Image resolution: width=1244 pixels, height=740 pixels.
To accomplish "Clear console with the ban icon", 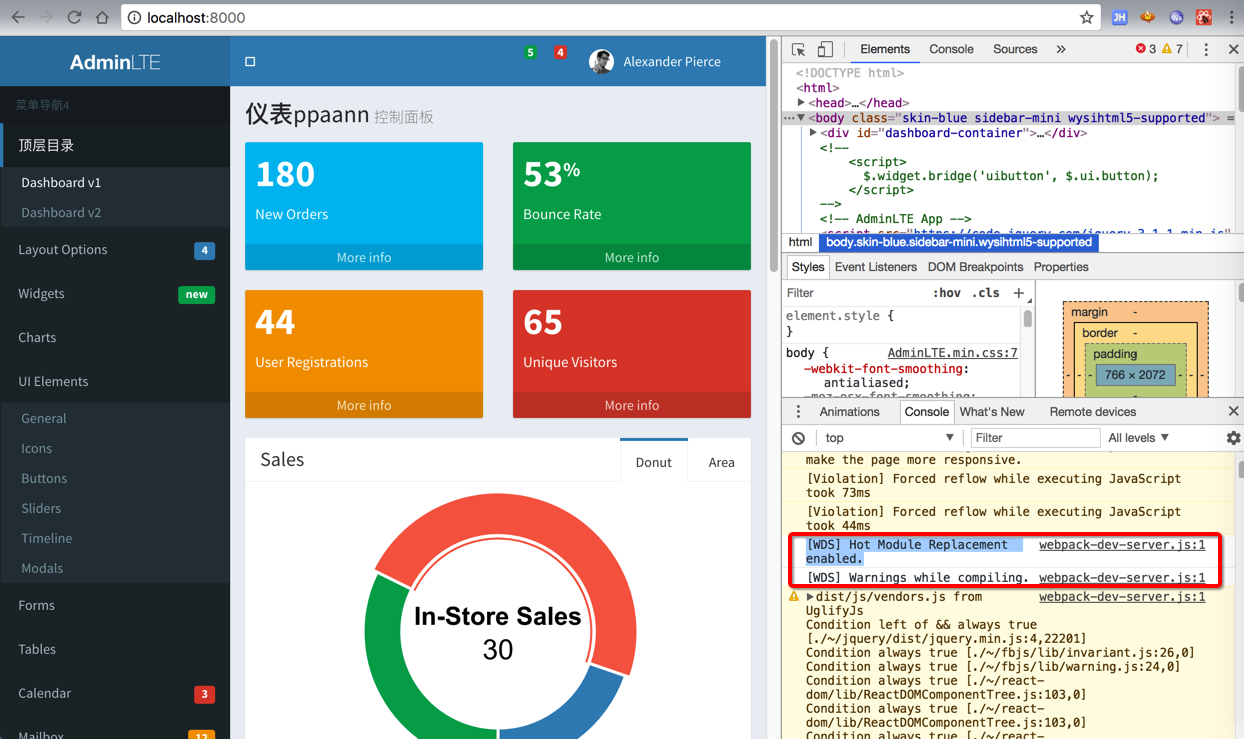I will point(798,438).
